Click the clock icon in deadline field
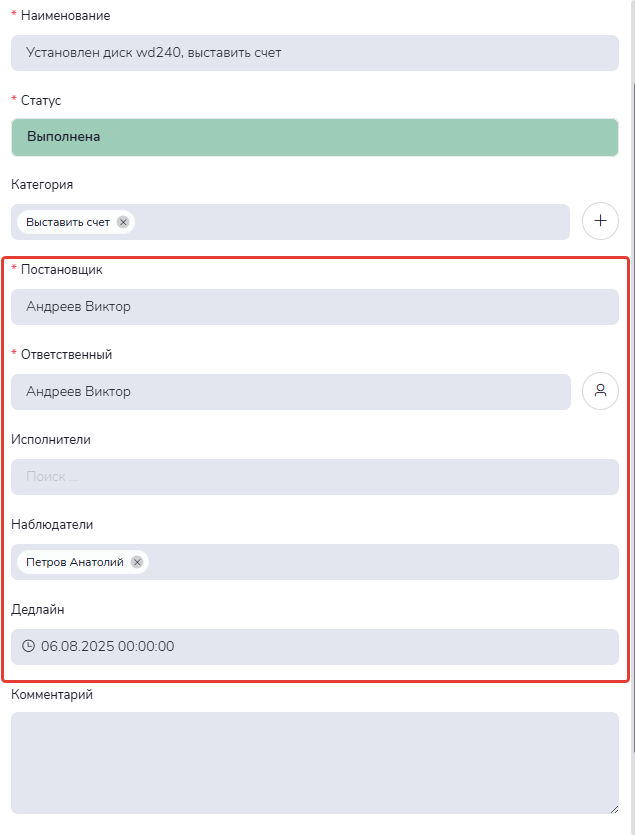This screenshot has width=635, height=835. tap(28, 646)
